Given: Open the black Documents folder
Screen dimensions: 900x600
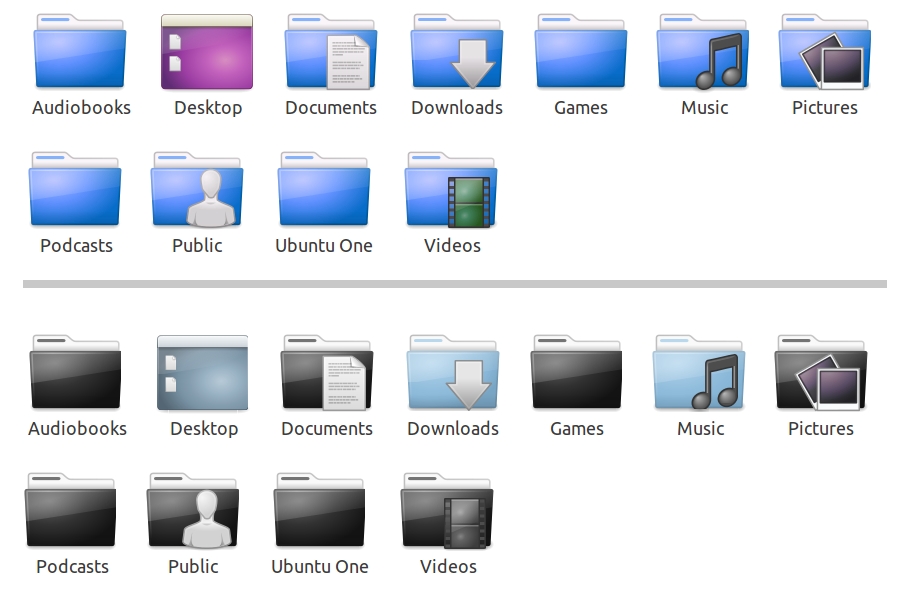Looking at the screenshot, I should click(327, 373).
